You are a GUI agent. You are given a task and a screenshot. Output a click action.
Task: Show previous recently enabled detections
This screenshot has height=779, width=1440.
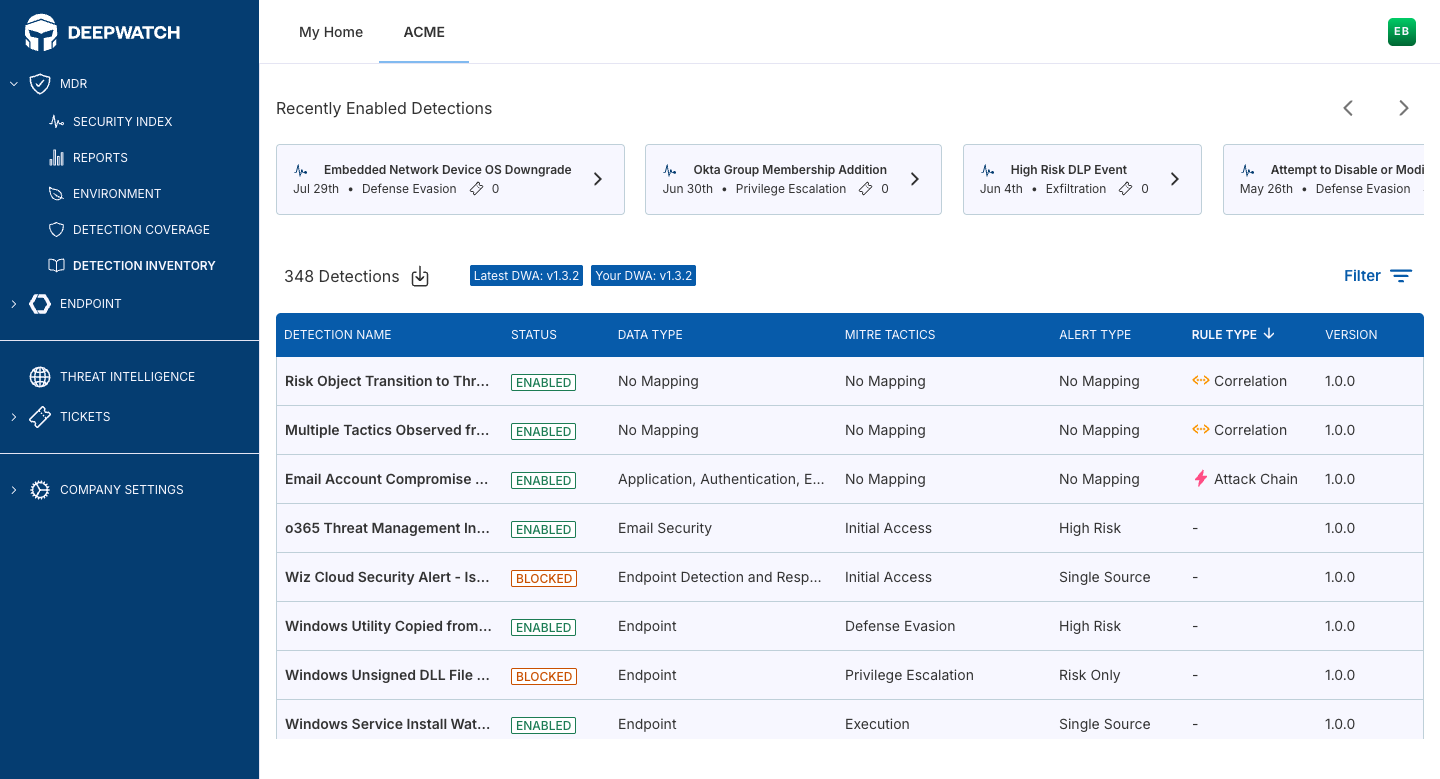[1348, 108]
